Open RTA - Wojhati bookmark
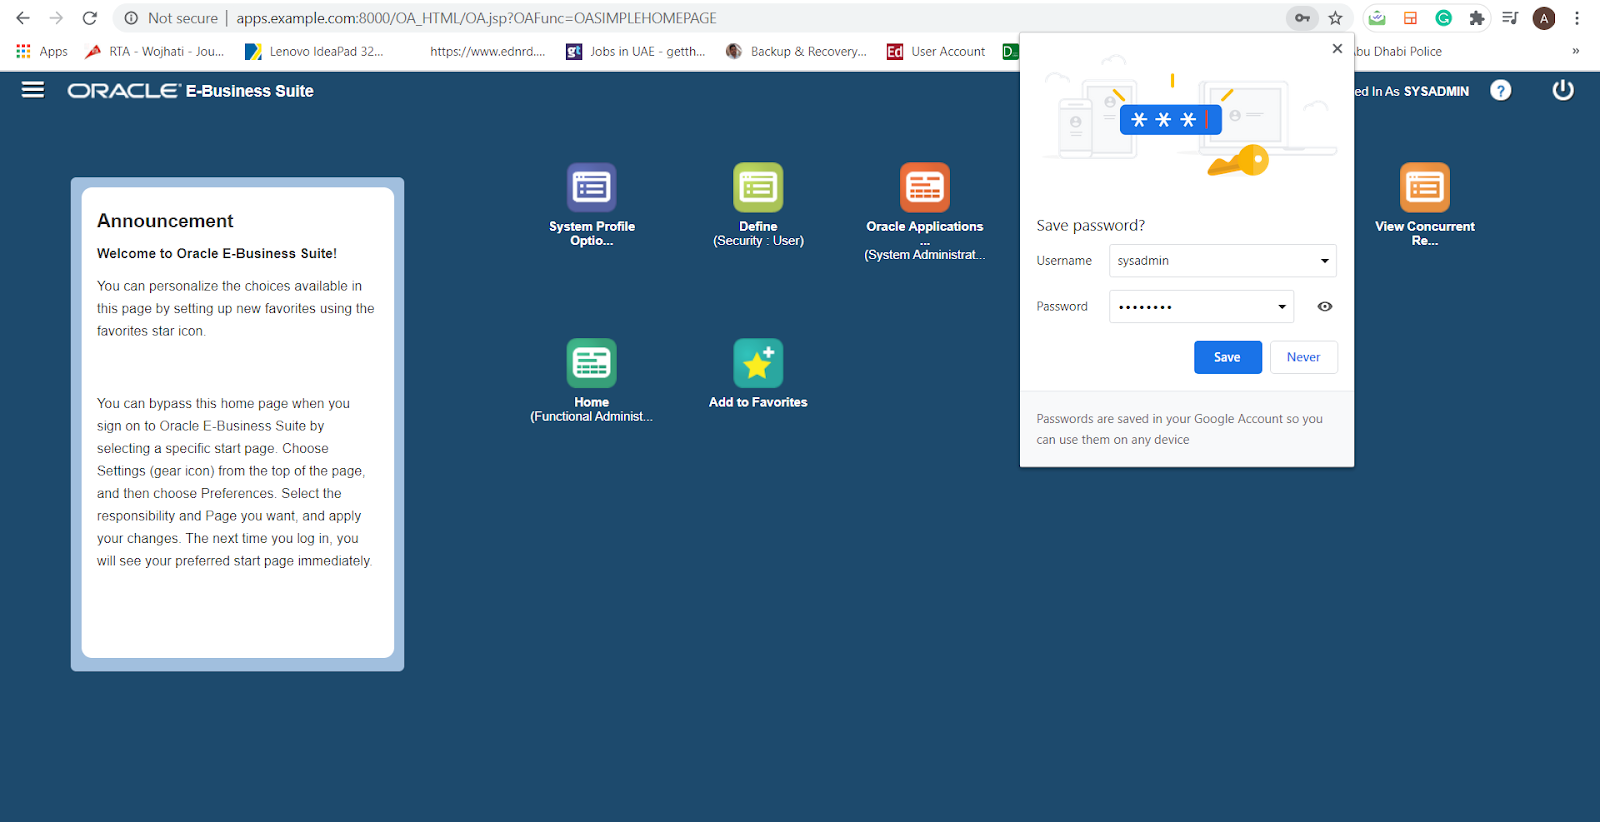This screenshot has width=1600, height=822. [155, 51]
